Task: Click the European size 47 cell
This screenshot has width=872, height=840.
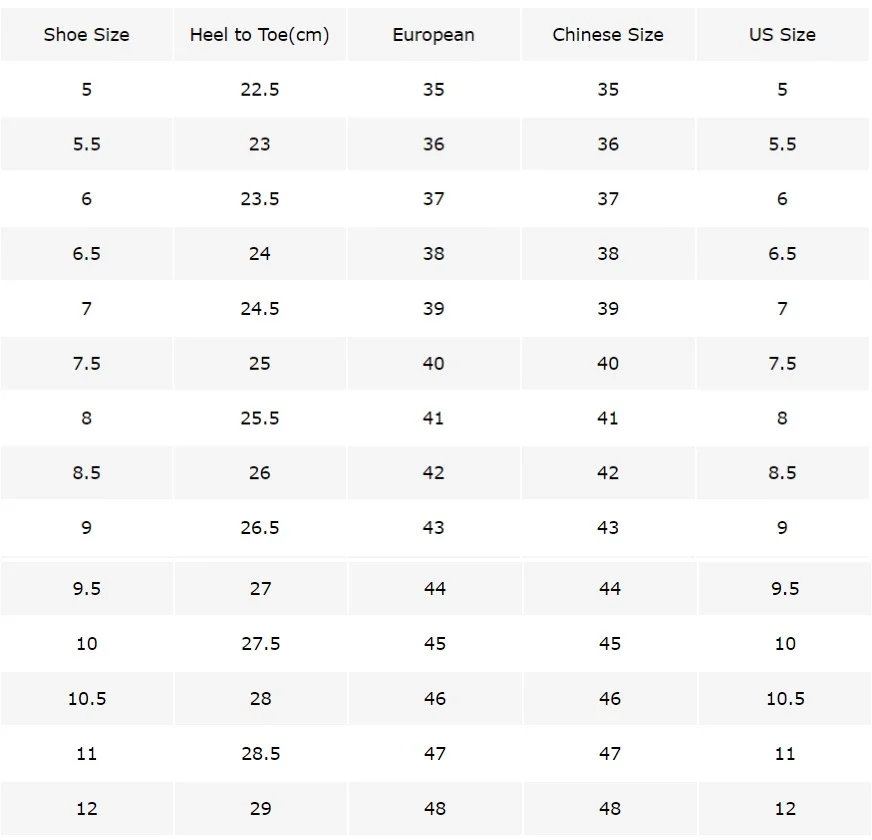Action: point(434,753)
